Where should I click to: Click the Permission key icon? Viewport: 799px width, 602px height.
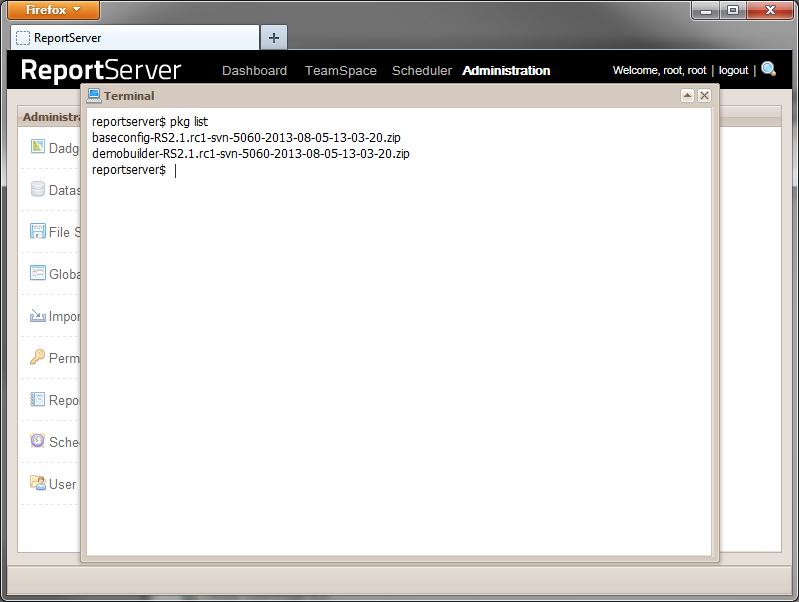38,357
